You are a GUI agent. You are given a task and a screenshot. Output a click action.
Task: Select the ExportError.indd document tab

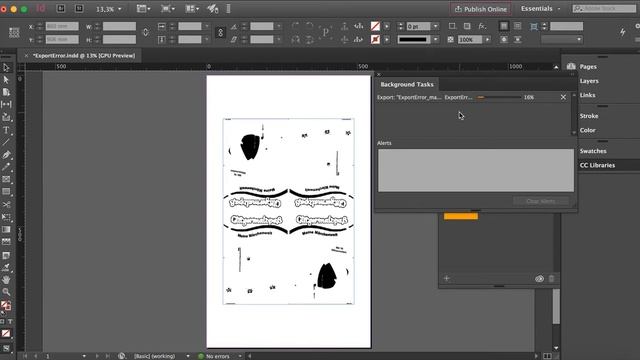click(x=84, y=56)
